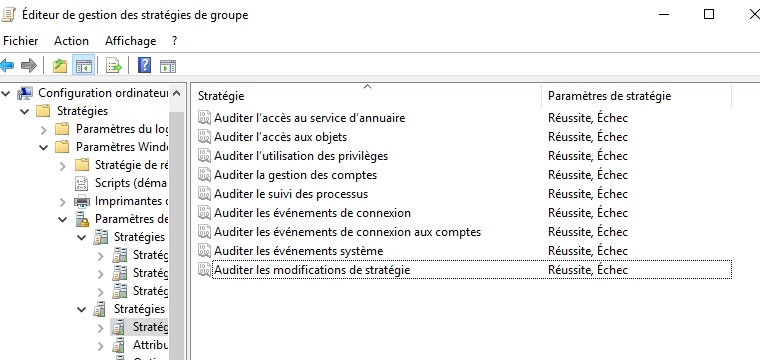Open Help with blue question mark icon
Screen dimensions: 760x360
144,65
